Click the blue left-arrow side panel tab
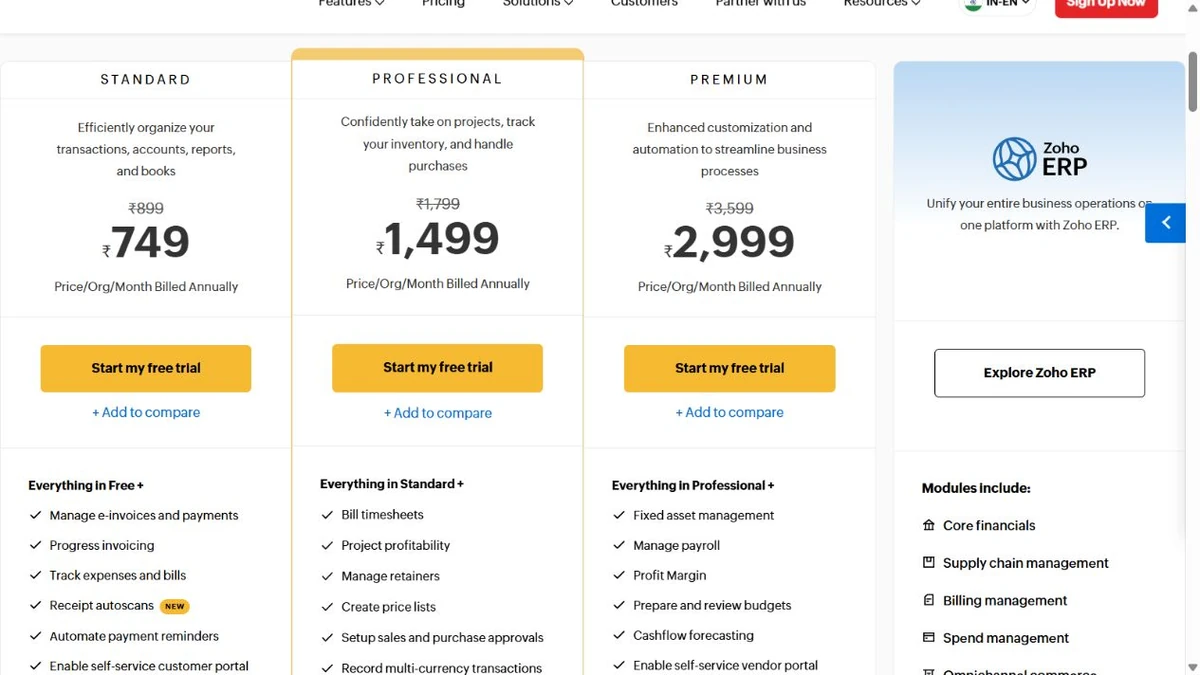This screenshot has height=675, width=1200. [1166, 223]
